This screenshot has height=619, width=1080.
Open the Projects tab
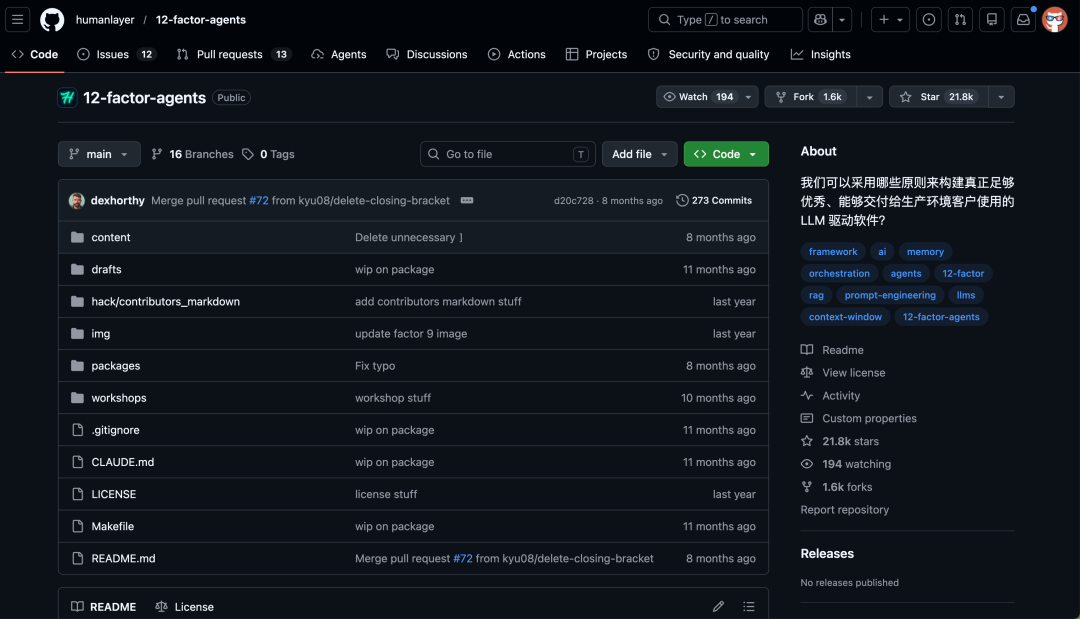click(596, 54)
